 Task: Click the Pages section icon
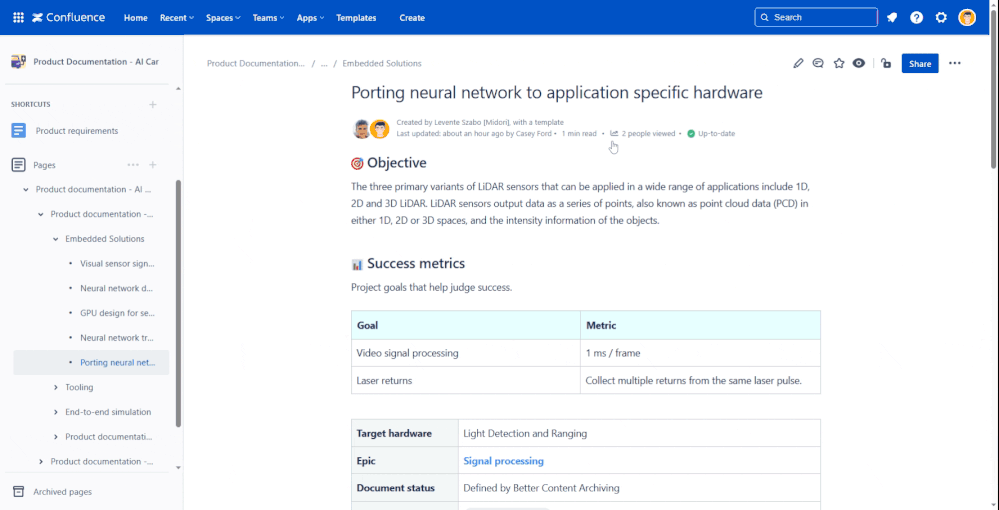[x=18, y=165]
